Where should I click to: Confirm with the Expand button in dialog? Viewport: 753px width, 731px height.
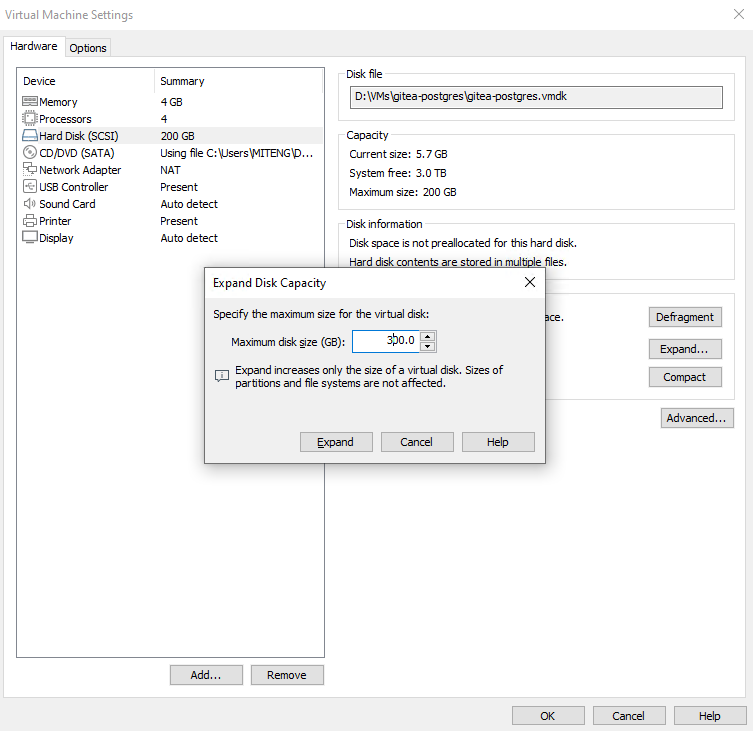click(x=336, y=442)
